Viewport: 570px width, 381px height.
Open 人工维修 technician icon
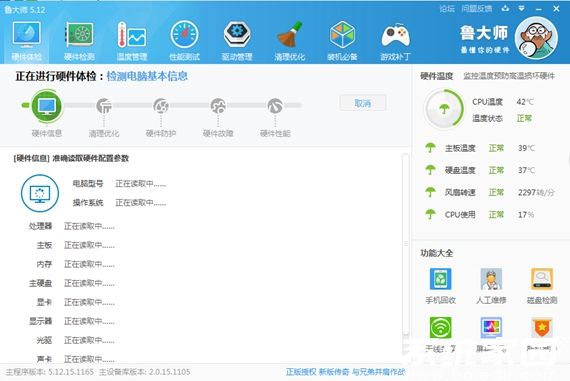pos(491,279)
